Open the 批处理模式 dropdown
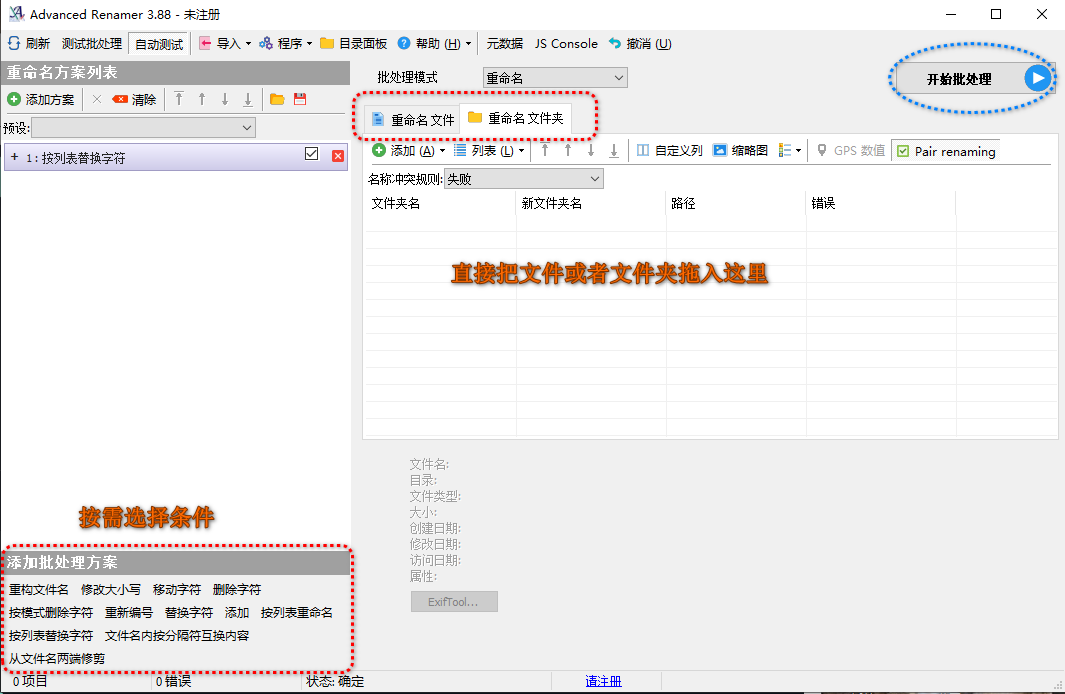 (x=554, y=78)
